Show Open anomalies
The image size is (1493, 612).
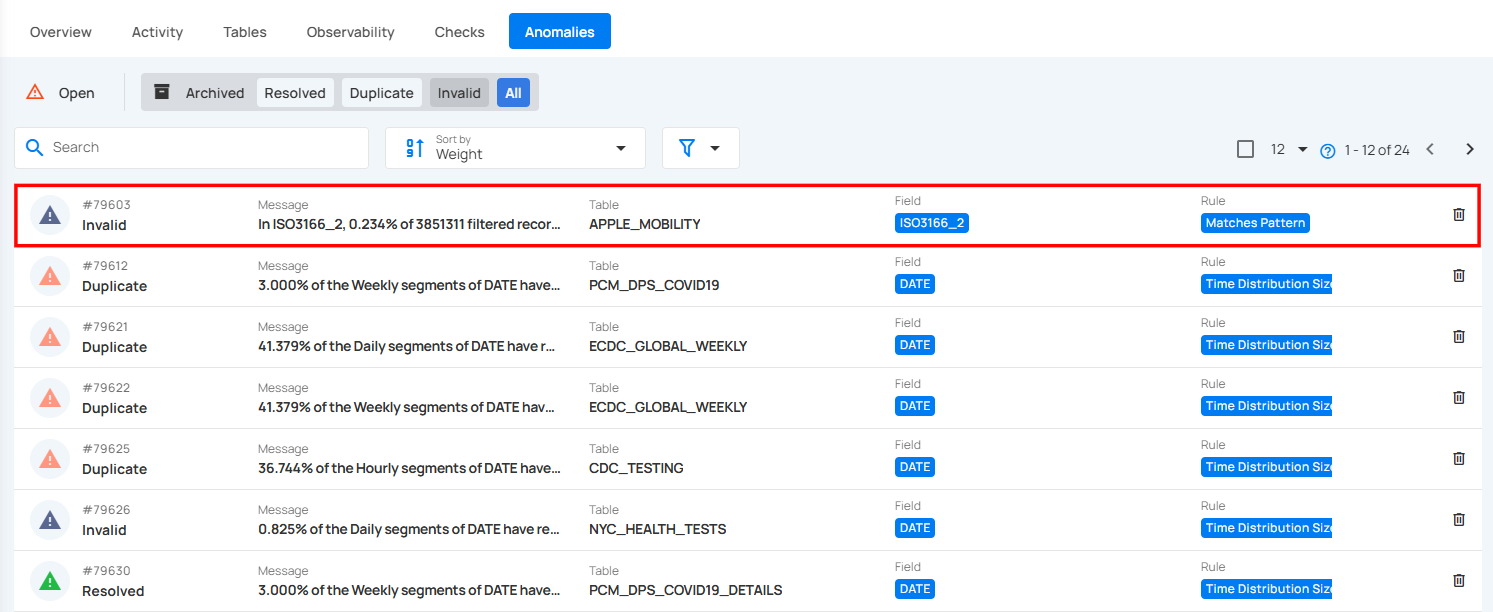(60, 93)
